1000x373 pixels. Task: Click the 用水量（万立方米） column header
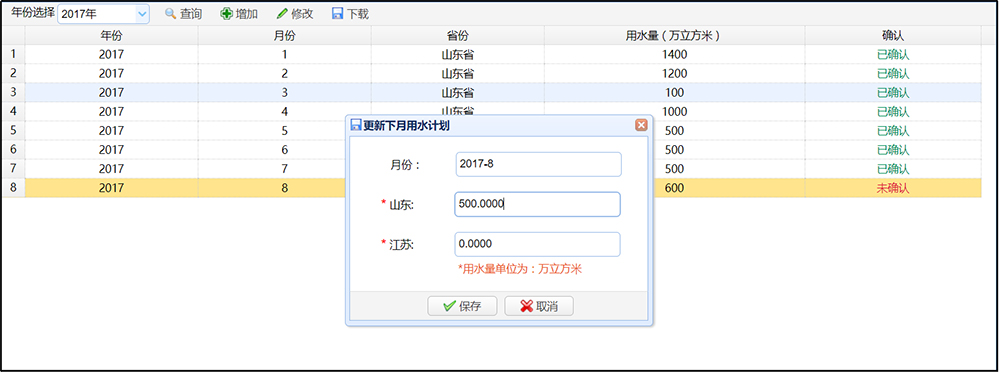click(x=675, y=36)
